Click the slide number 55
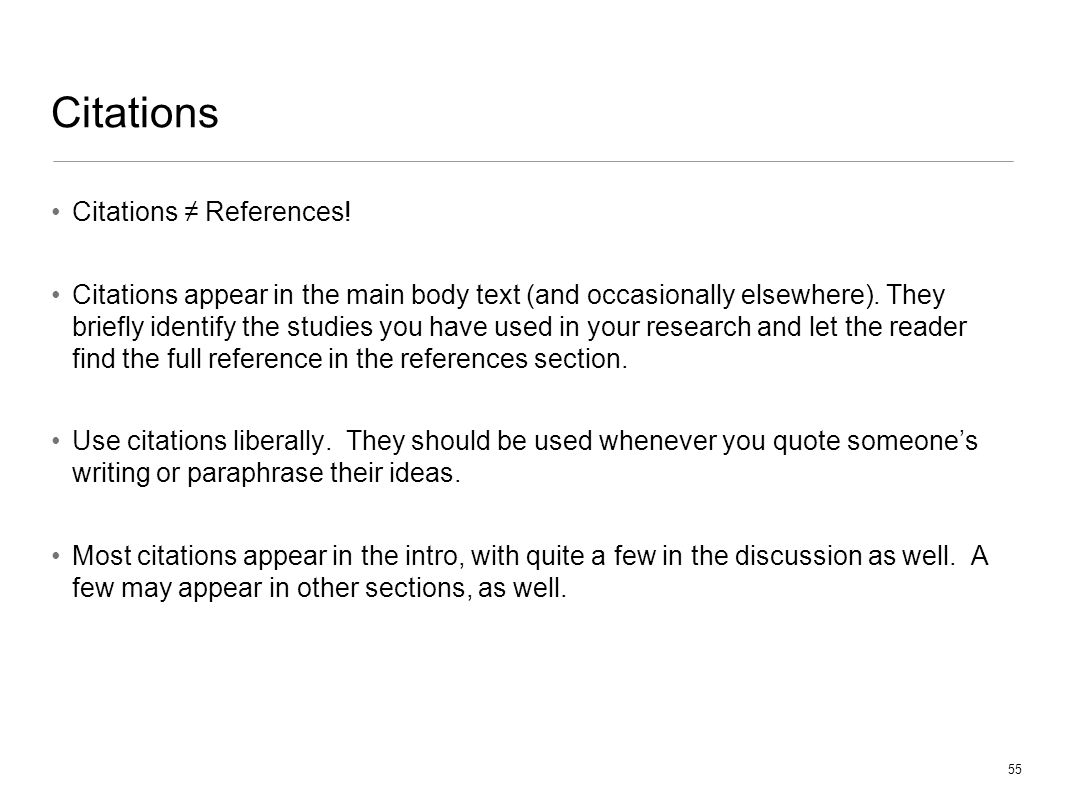 [x=1014, y=769]
